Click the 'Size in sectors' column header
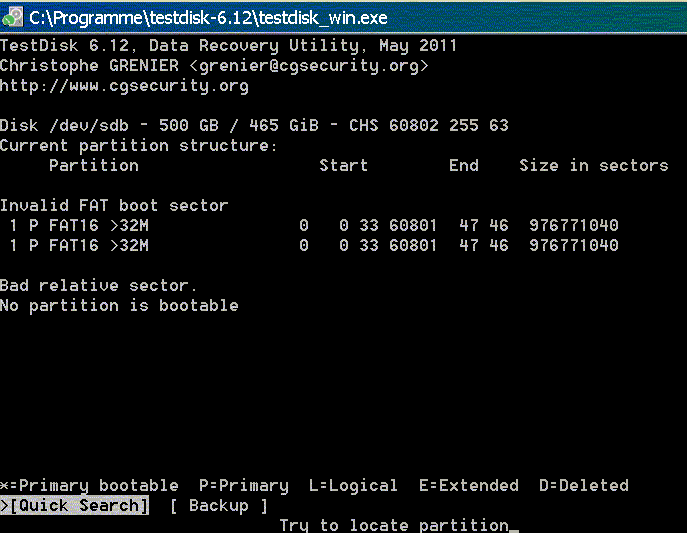Viewport: 687px width, 533px height. [594, 166]
